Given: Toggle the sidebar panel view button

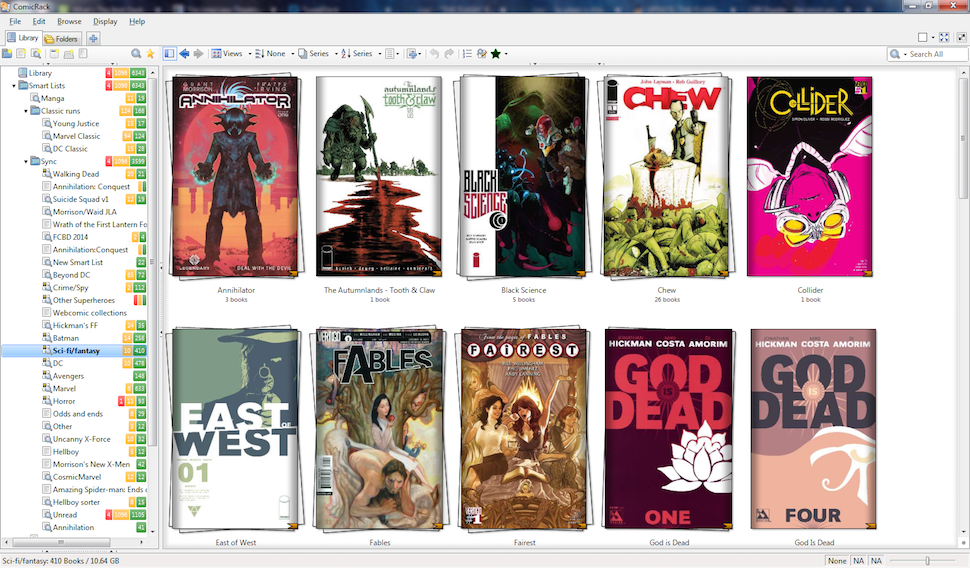Looking at the screenshot, I should coord(170,54).
